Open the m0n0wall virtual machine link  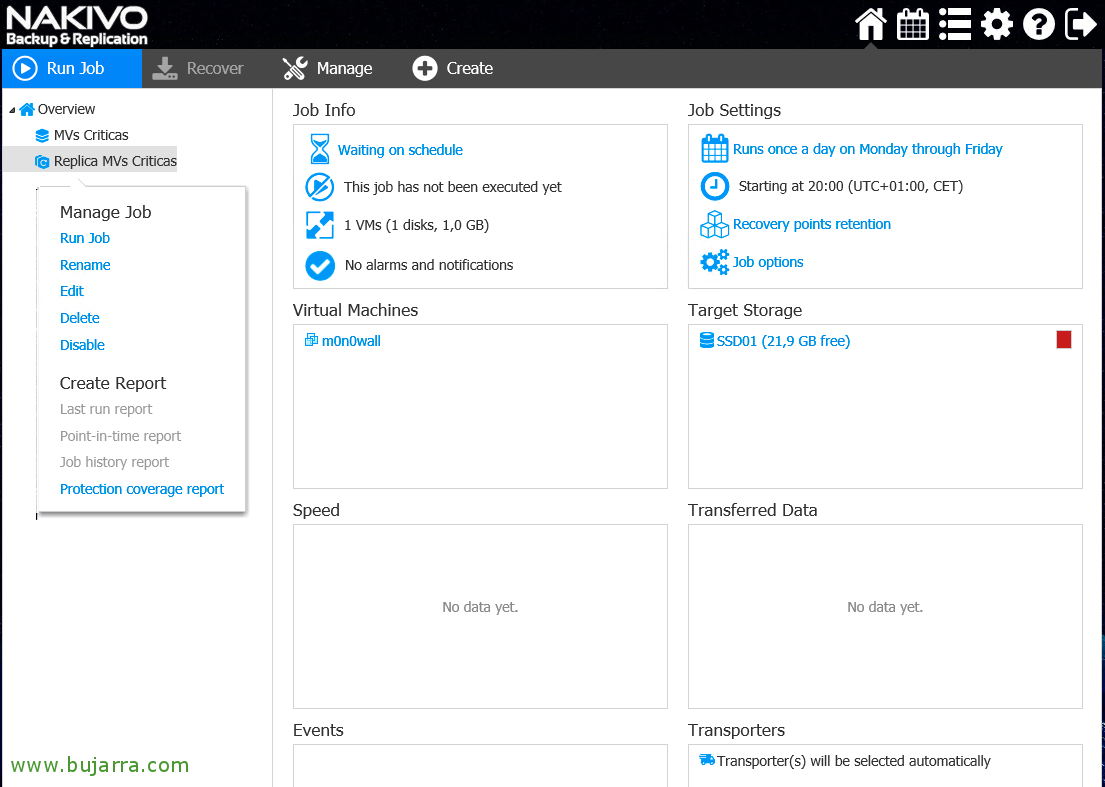pos(351,341)
